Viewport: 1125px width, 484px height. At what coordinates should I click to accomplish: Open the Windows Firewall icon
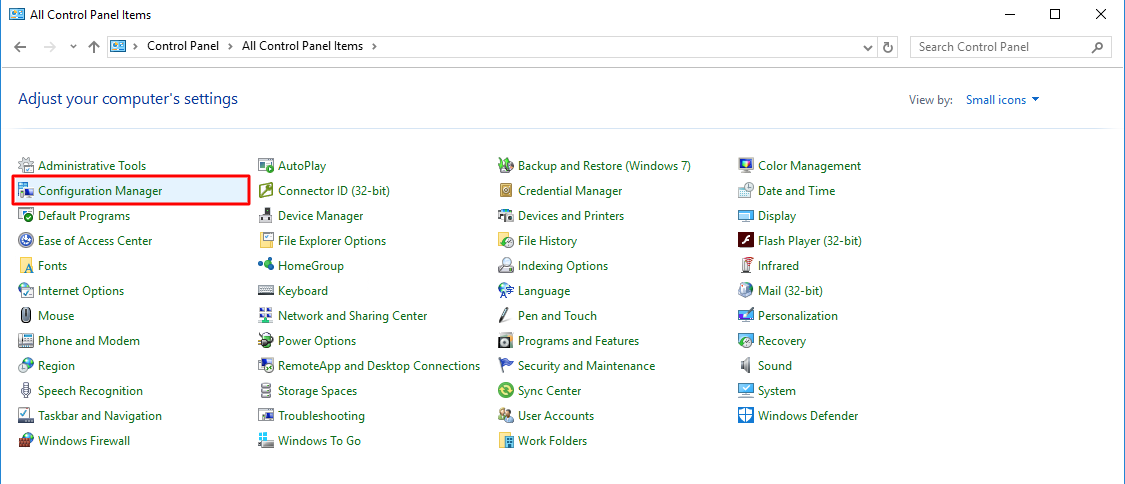pyautogui.click(x=26, y=441)
